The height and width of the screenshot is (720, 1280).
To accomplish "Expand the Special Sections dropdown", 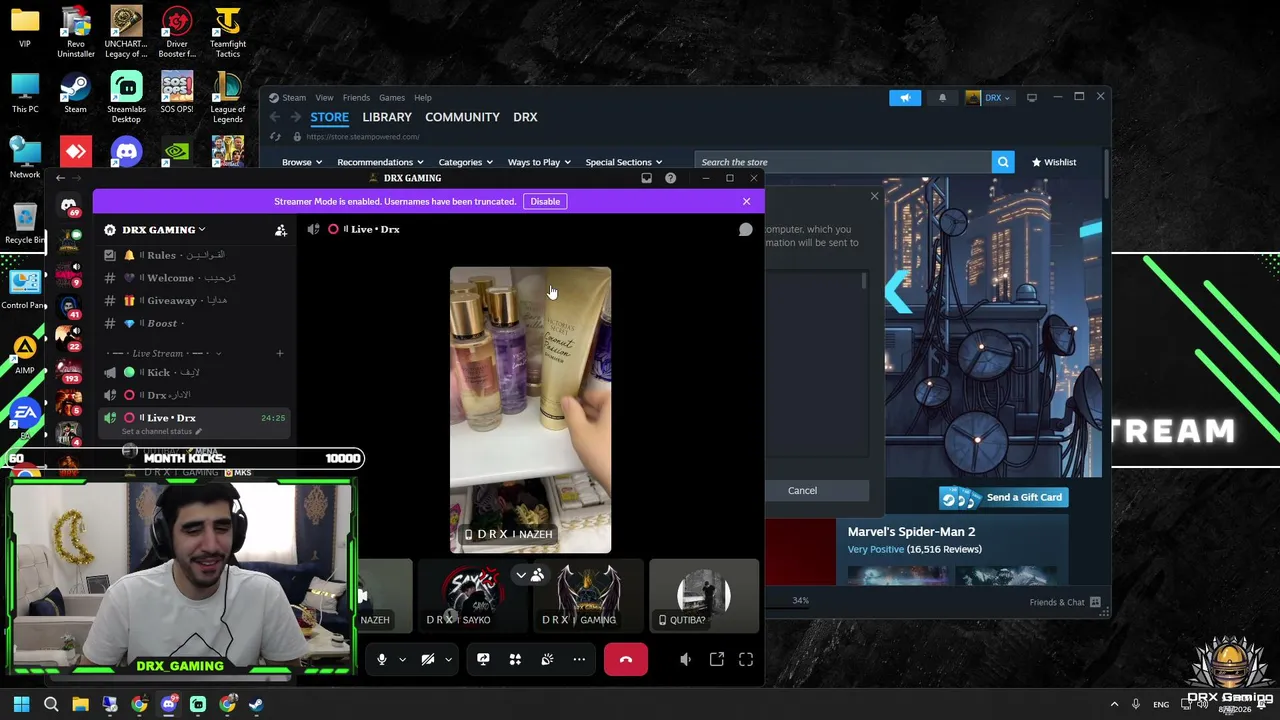I will [x=624, y=162].
